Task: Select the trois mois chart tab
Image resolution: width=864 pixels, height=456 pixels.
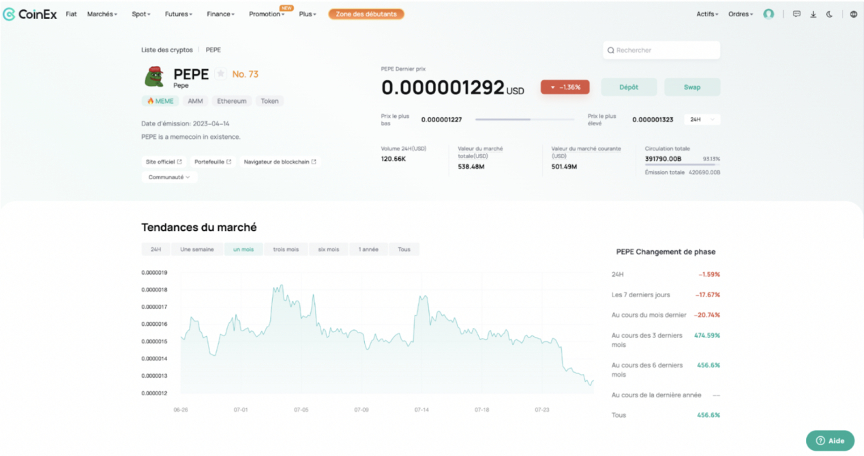Action: point(286,249)
